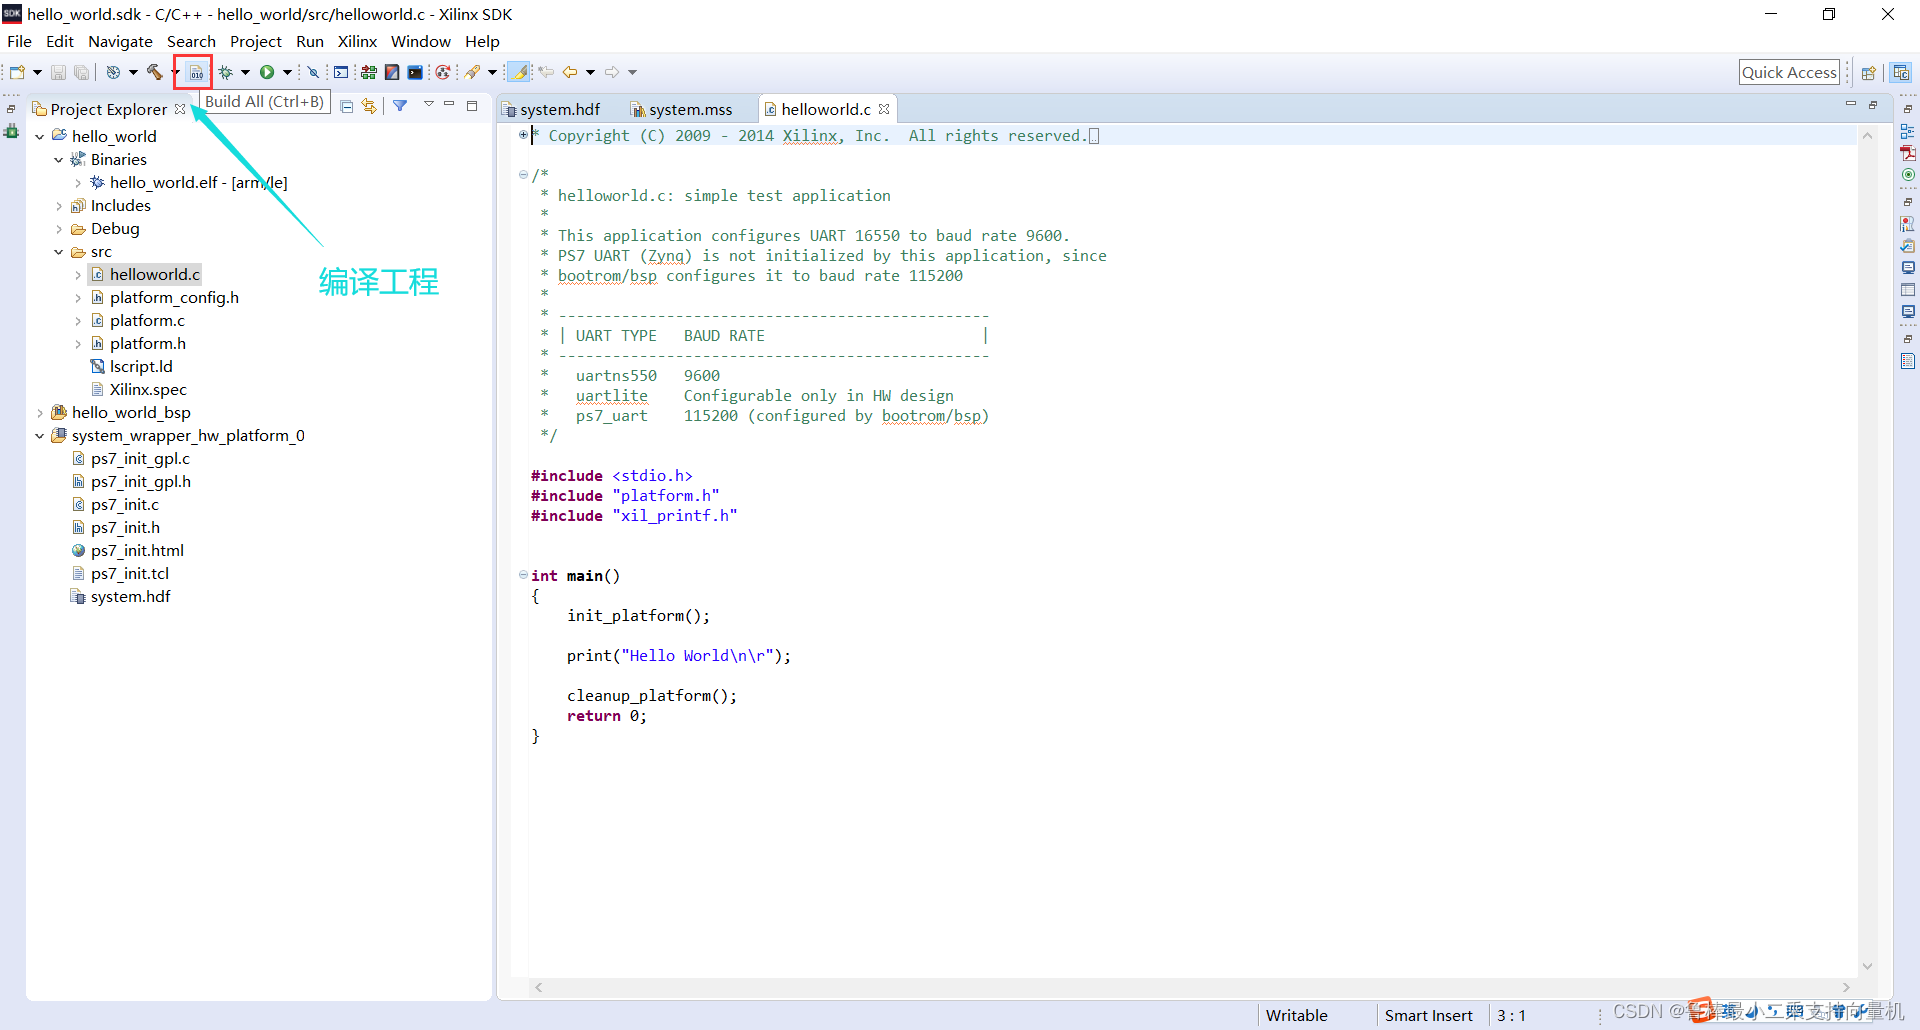The image size is (1920, 1030).
Task: Click the New file wizard icon
Action: (17, 72)
